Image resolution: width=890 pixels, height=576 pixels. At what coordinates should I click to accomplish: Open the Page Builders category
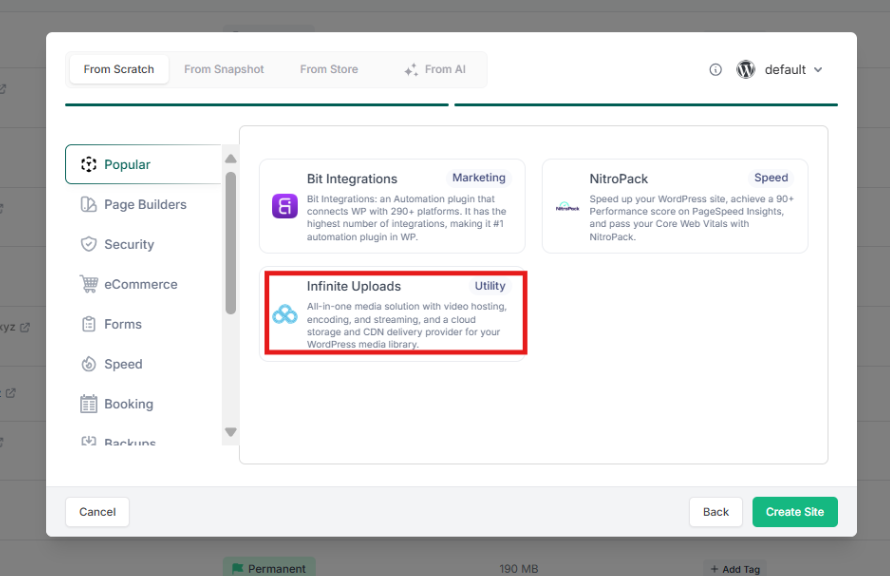coord(134,204)
